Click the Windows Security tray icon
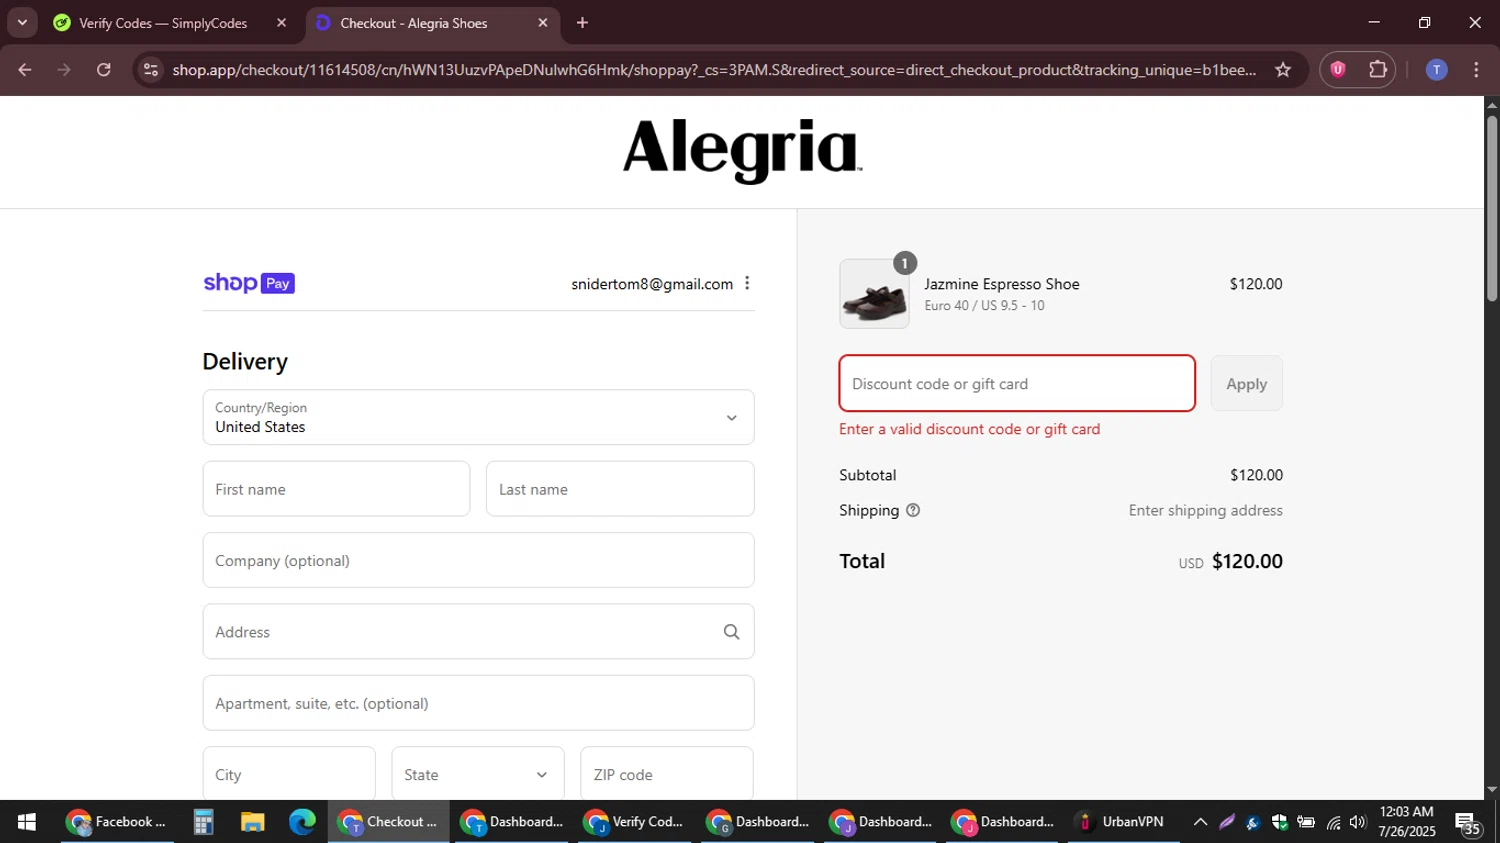Screen dimensions: 1500x843 (x=1280, y=822)
